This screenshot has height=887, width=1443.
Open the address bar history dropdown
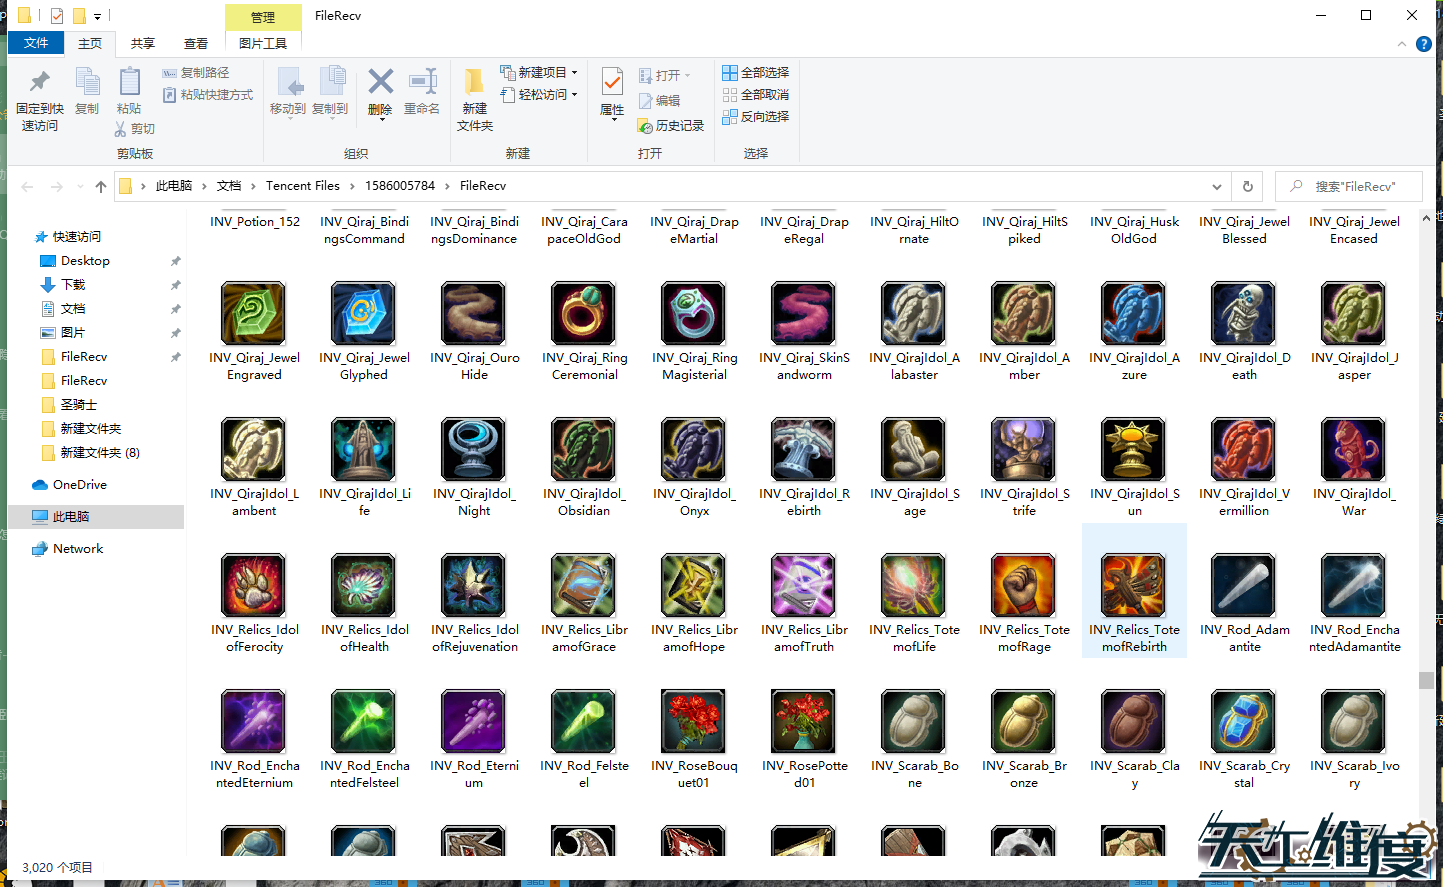1216,186
